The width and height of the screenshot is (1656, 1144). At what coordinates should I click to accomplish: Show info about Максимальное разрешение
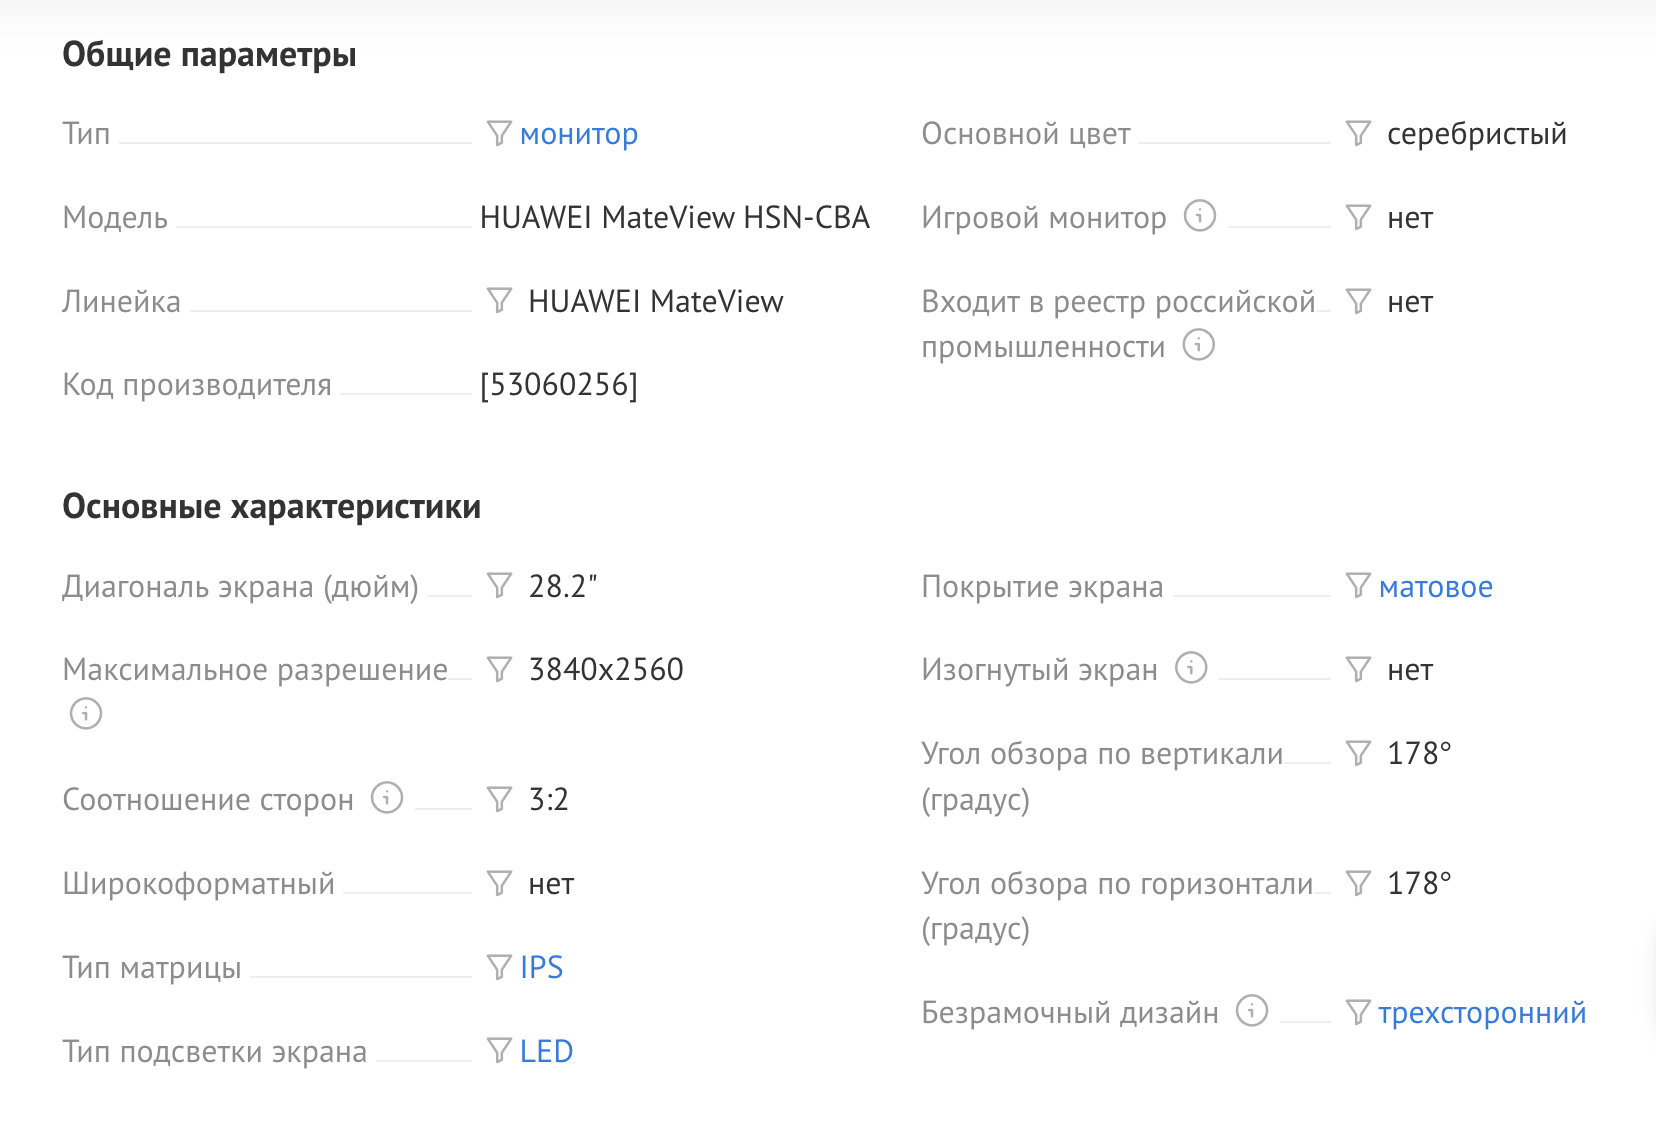click(x=86, y=713)
